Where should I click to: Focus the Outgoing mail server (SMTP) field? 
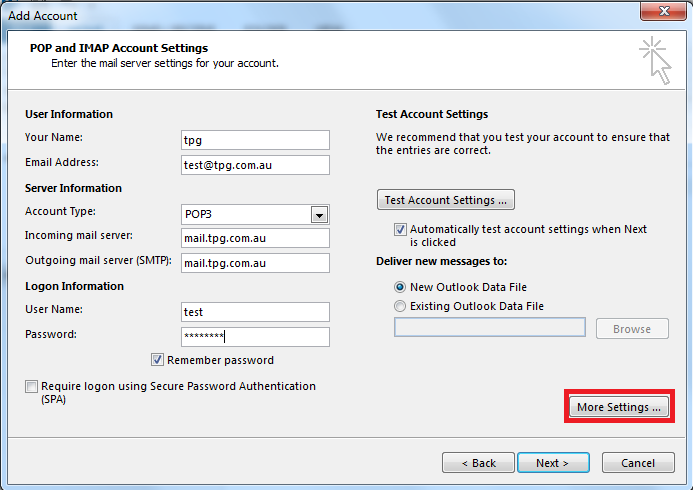coord(255,263)
